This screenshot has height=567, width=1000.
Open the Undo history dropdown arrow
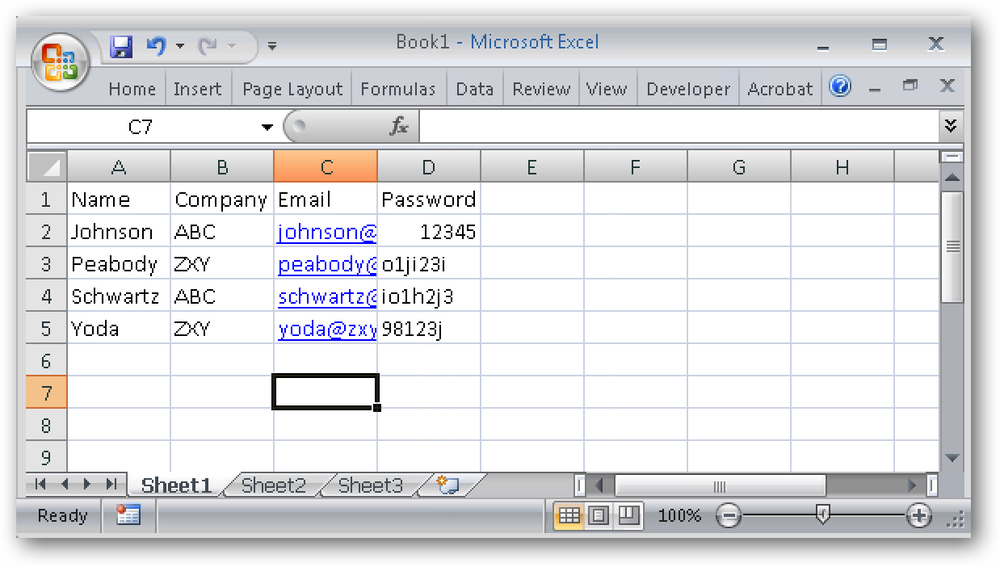[180, 46]
